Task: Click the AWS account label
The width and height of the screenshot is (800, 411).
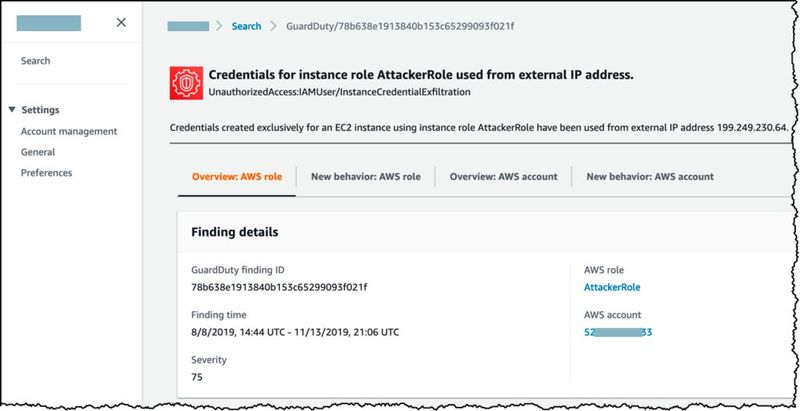Action: point(612,315)
